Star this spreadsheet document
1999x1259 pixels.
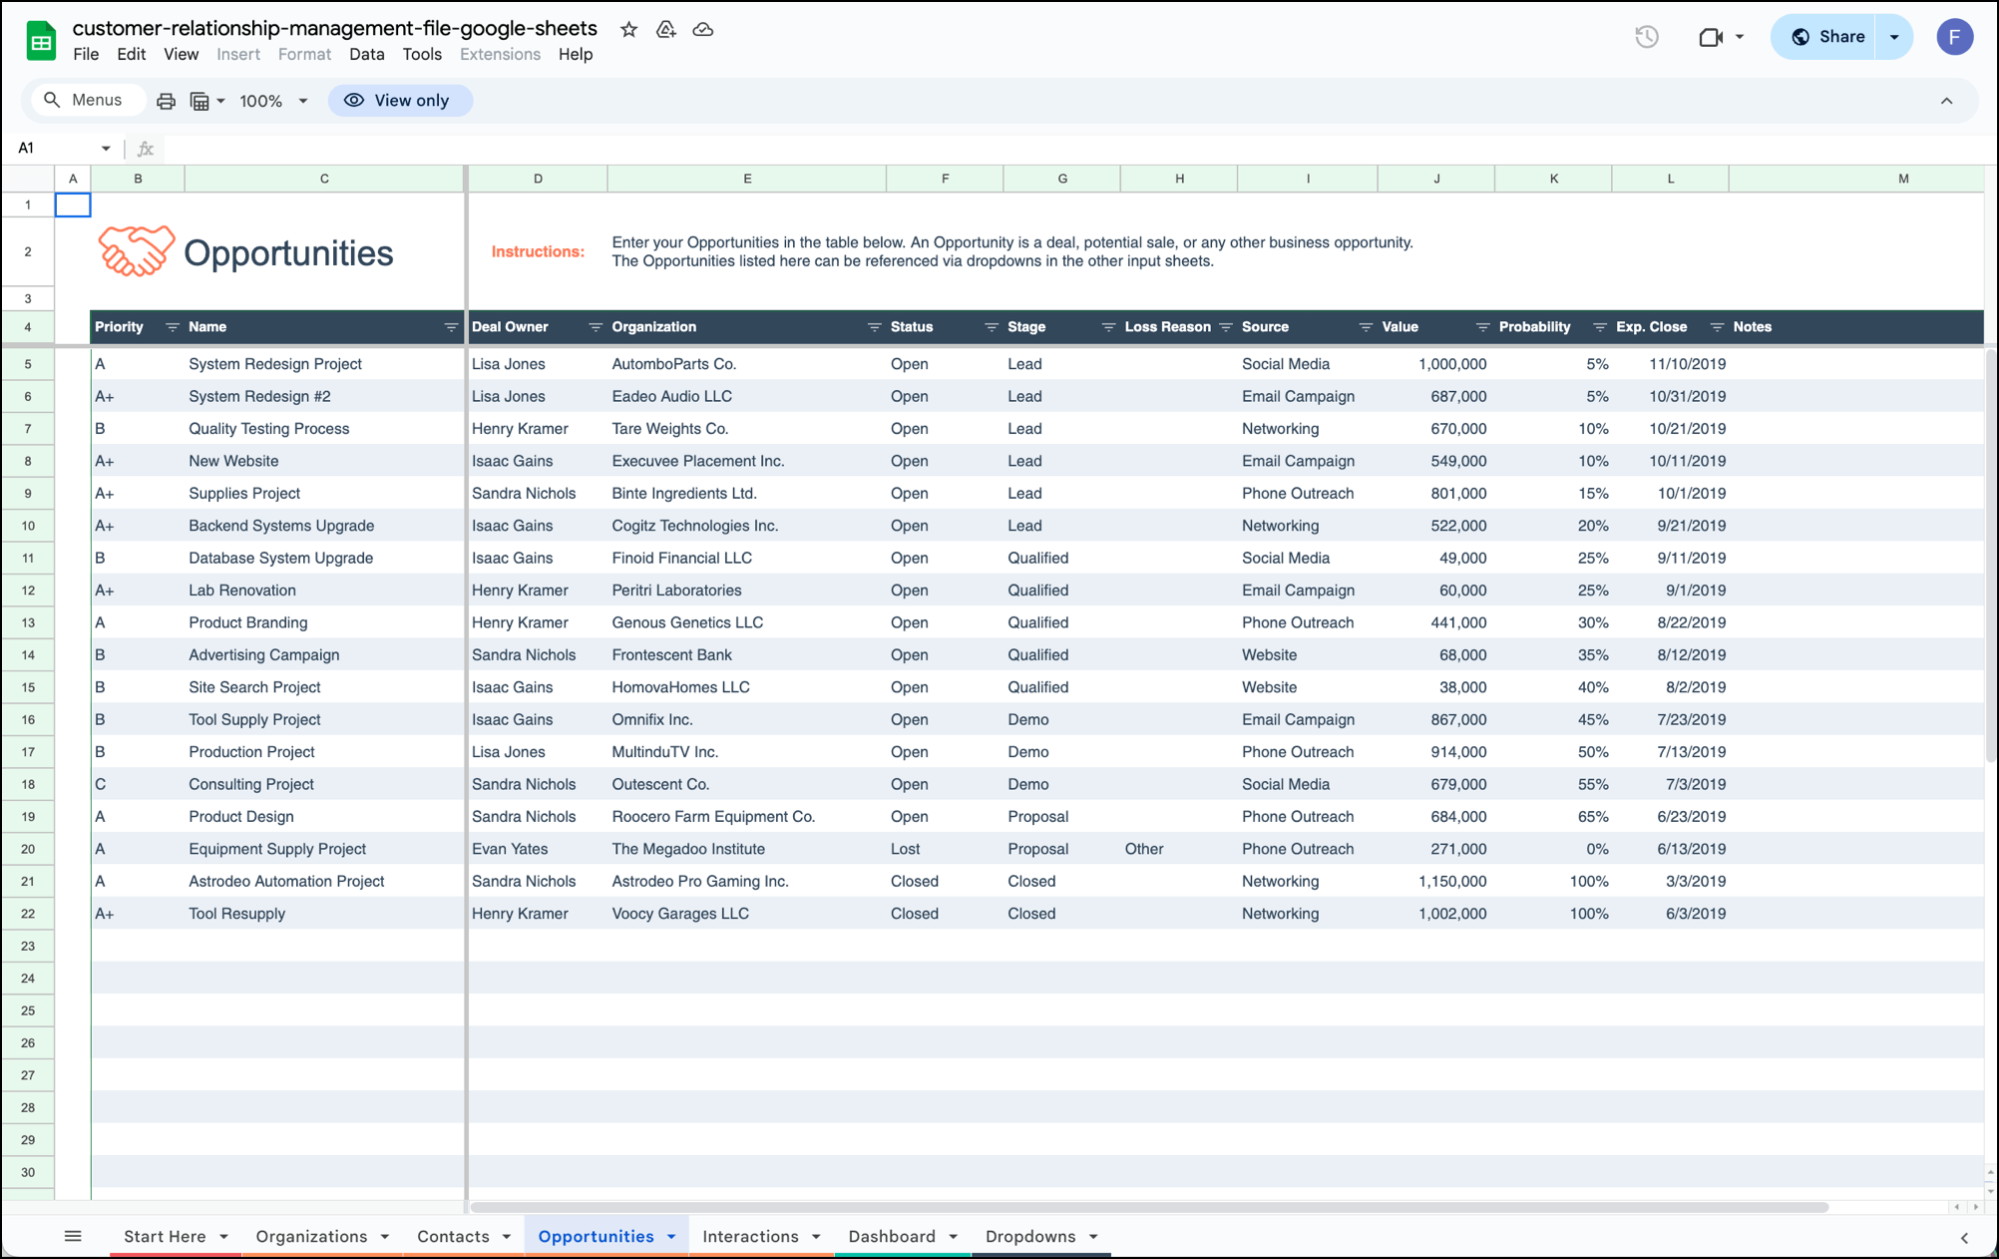(628, 29)
